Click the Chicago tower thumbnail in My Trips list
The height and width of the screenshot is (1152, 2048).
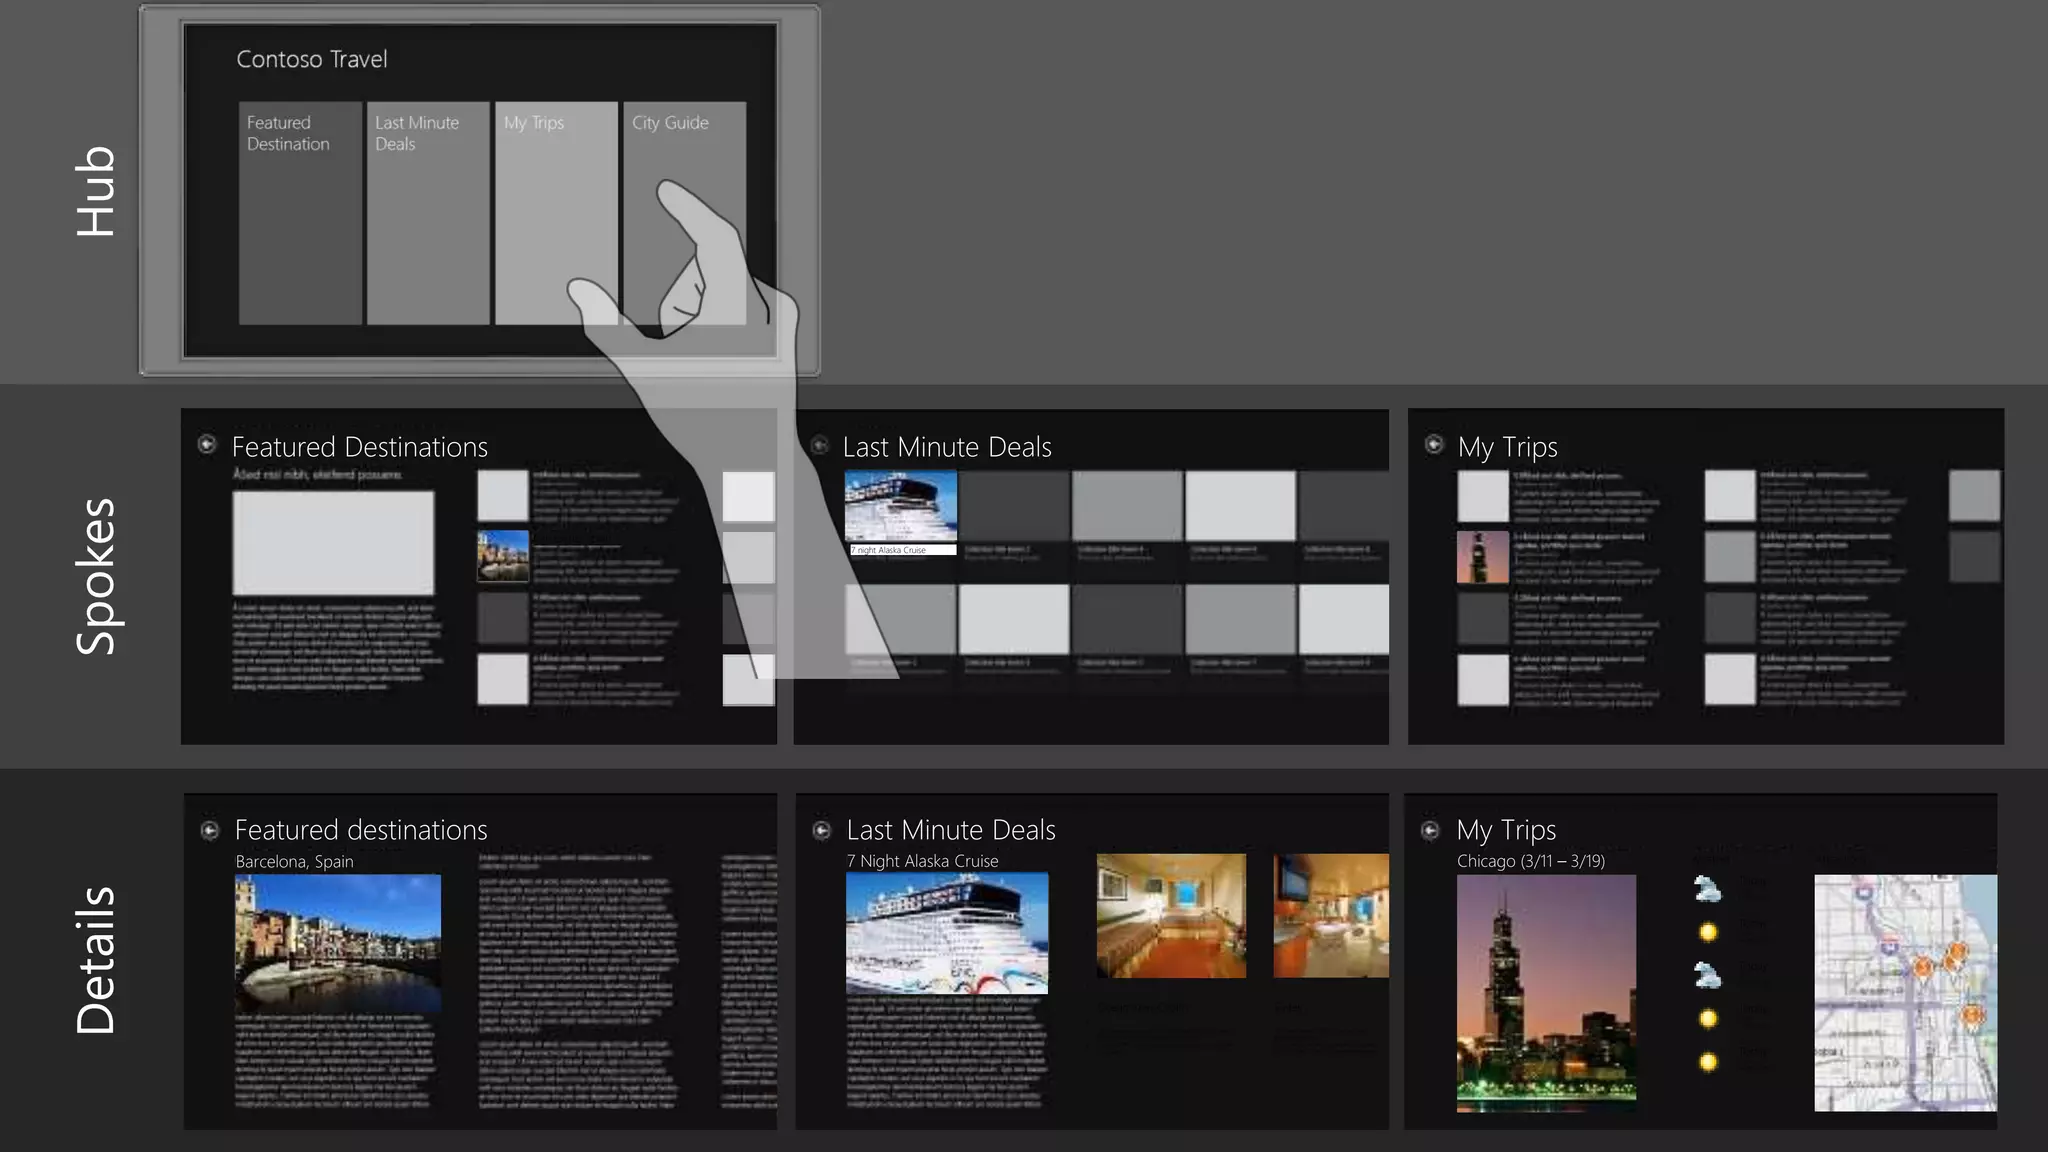[1483, 557]
